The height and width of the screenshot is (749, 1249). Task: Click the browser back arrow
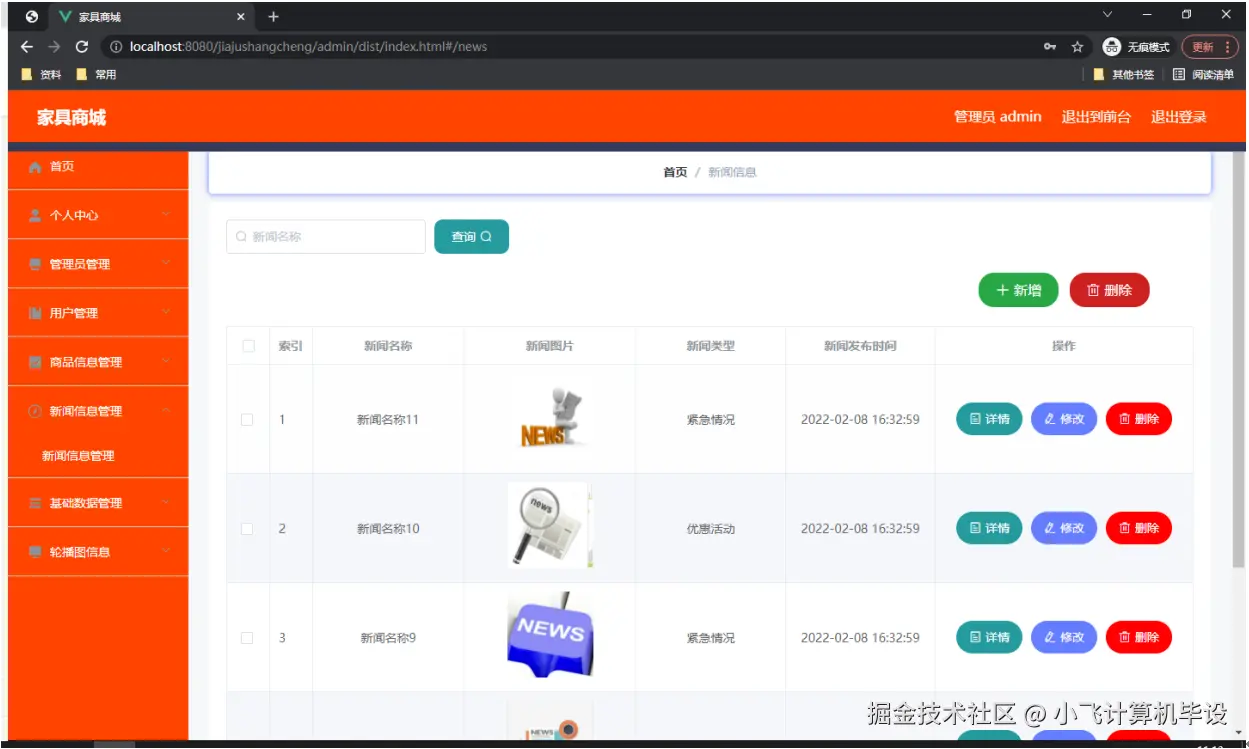coord(27,47)
